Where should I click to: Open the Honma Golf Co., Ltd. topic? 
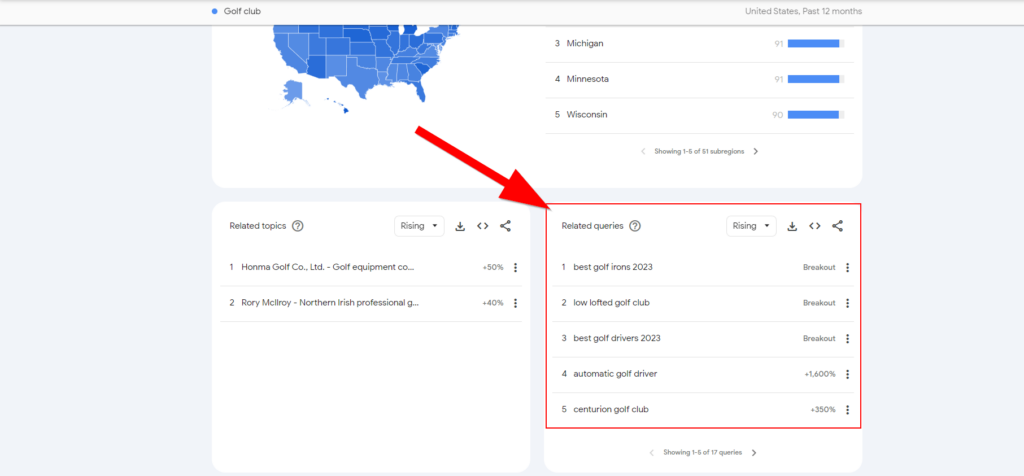pyautogui.click(x=327, y=268)
